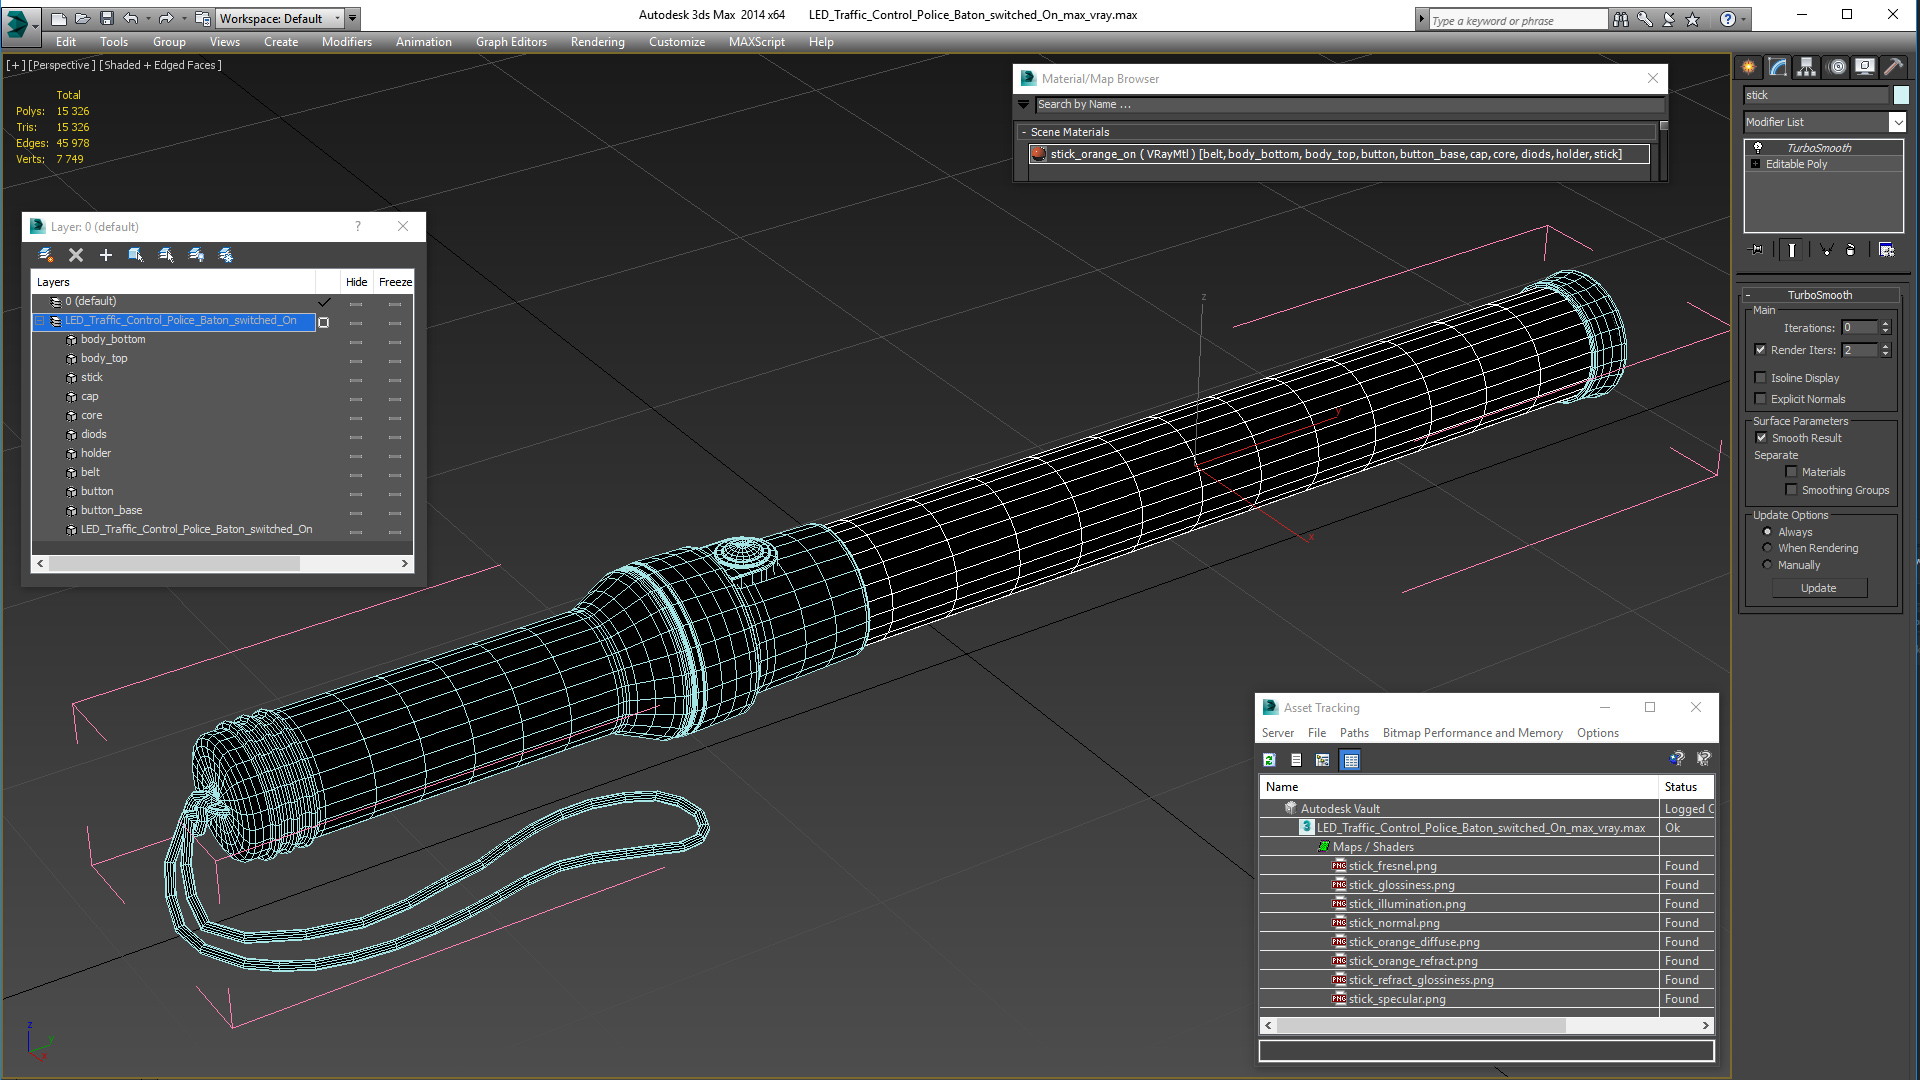Click the viewport Shaded + Edged Faces label
1920x1080 pixels.
tap(160, 65)
